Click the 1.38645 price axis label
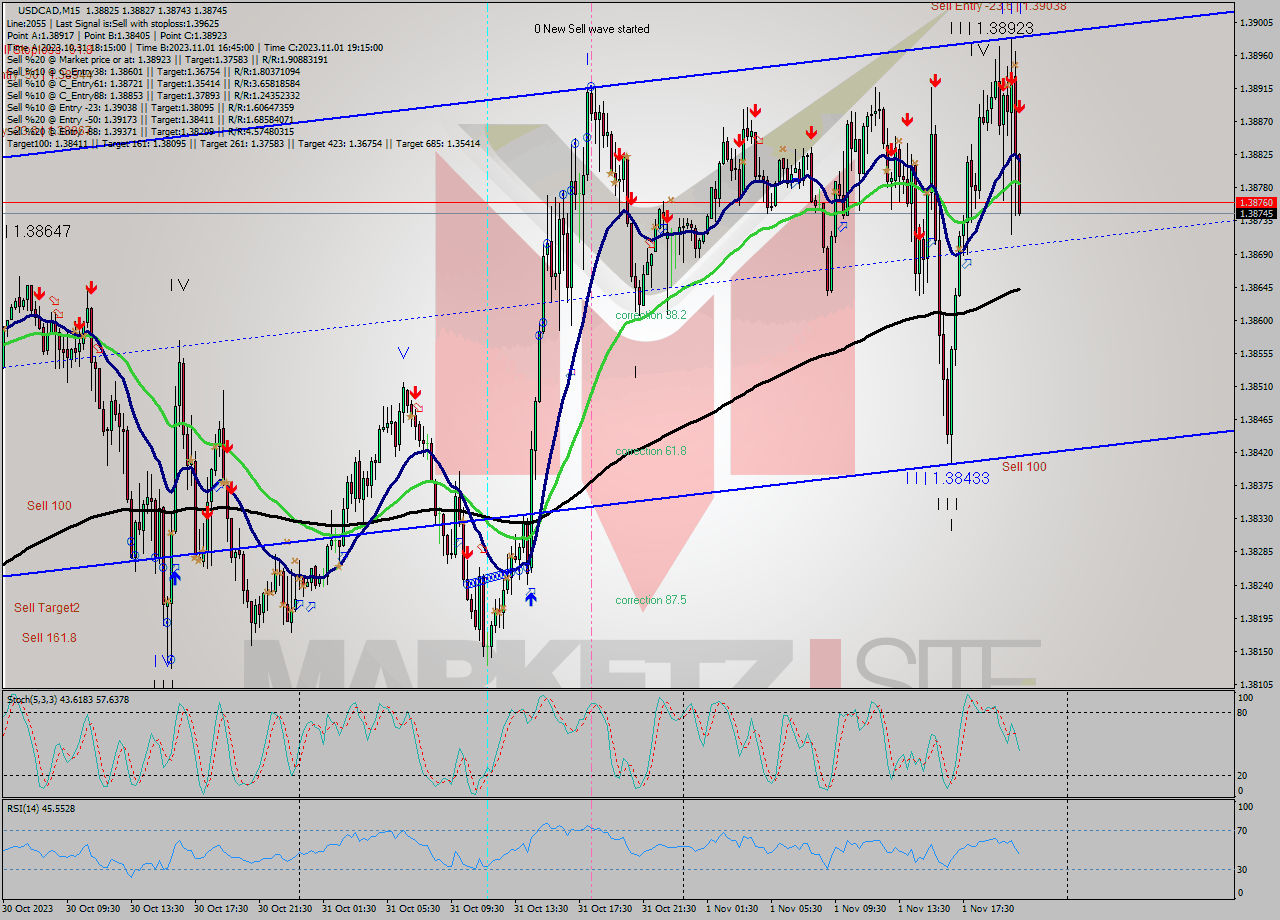Viewport: 1280px width, 920px height. [1256, 288]
